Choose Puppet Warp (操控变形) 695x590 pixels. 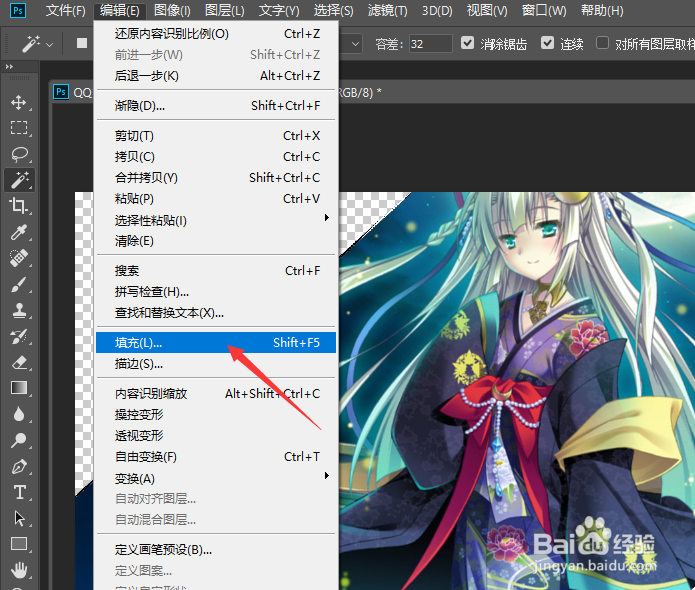click(216, 414)
